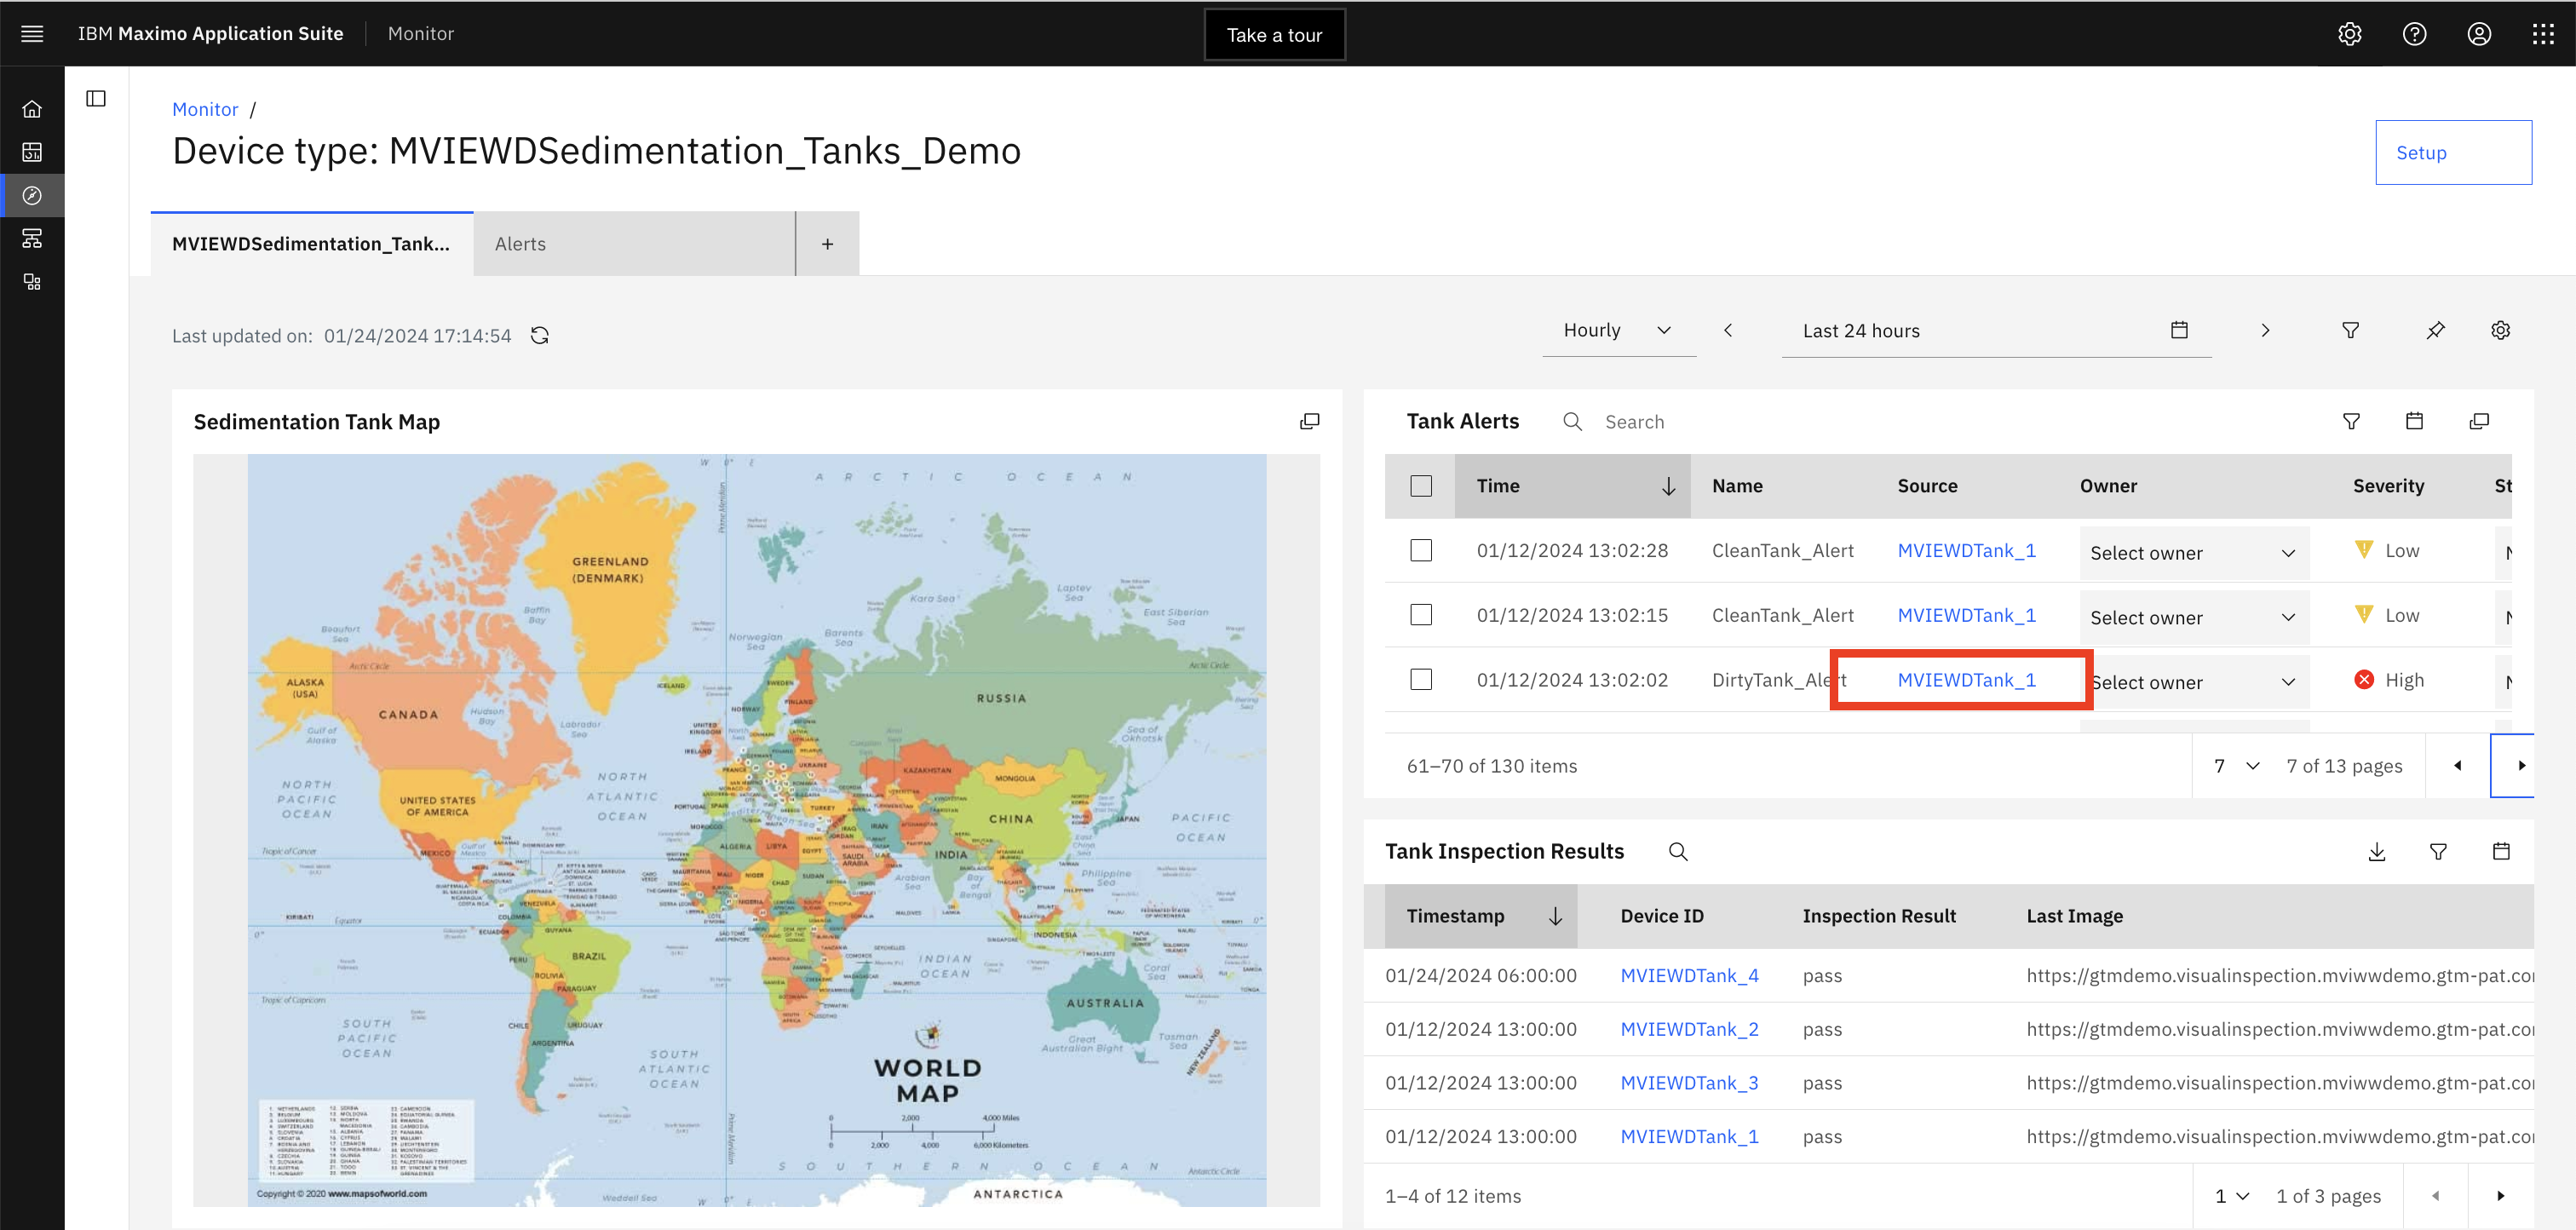2576x1230 pixels.
Task: Sort Inspection Results by Timestamp column
Action: [1481, 916]
